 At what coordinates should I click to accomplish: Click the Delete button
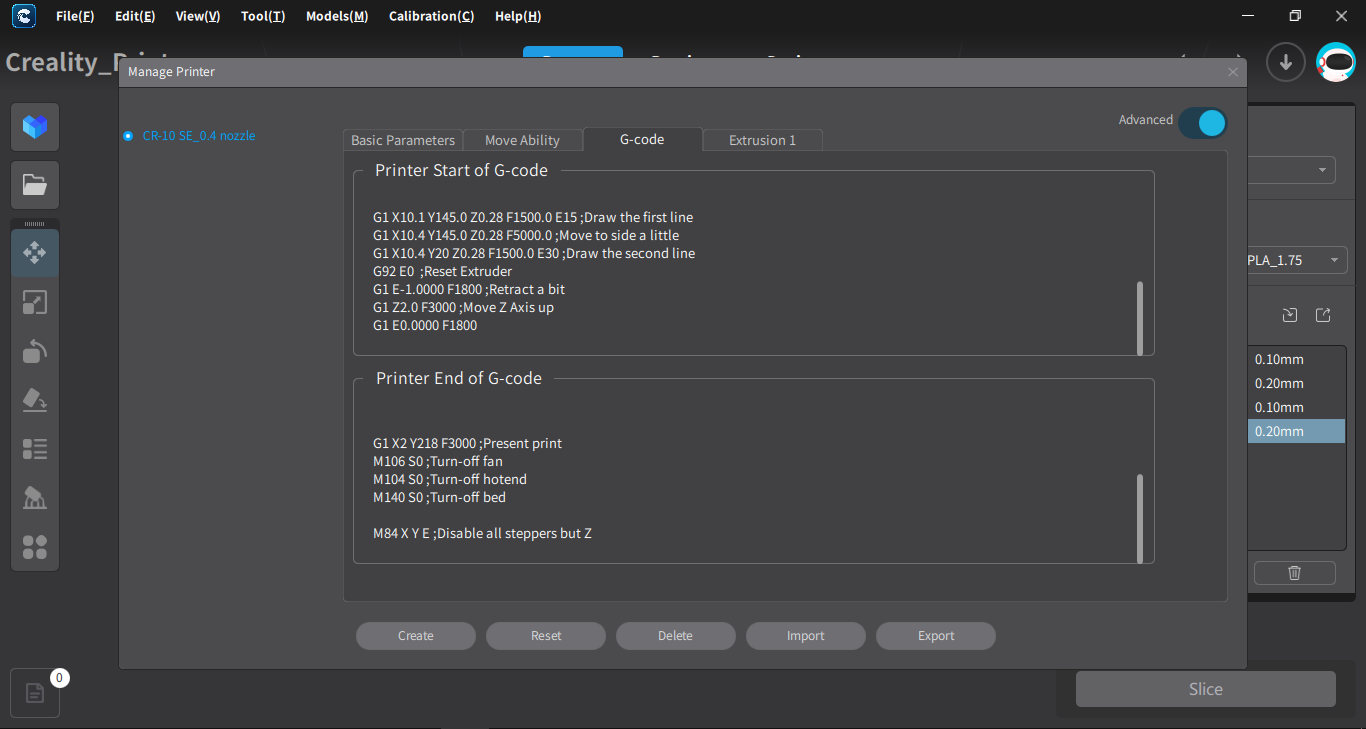click(676, 636)
